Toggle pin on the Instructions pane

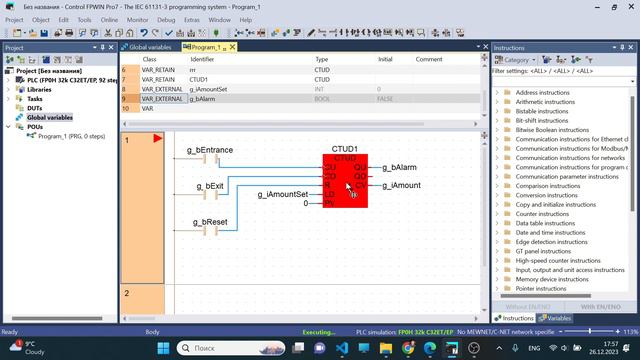point(622,47)
